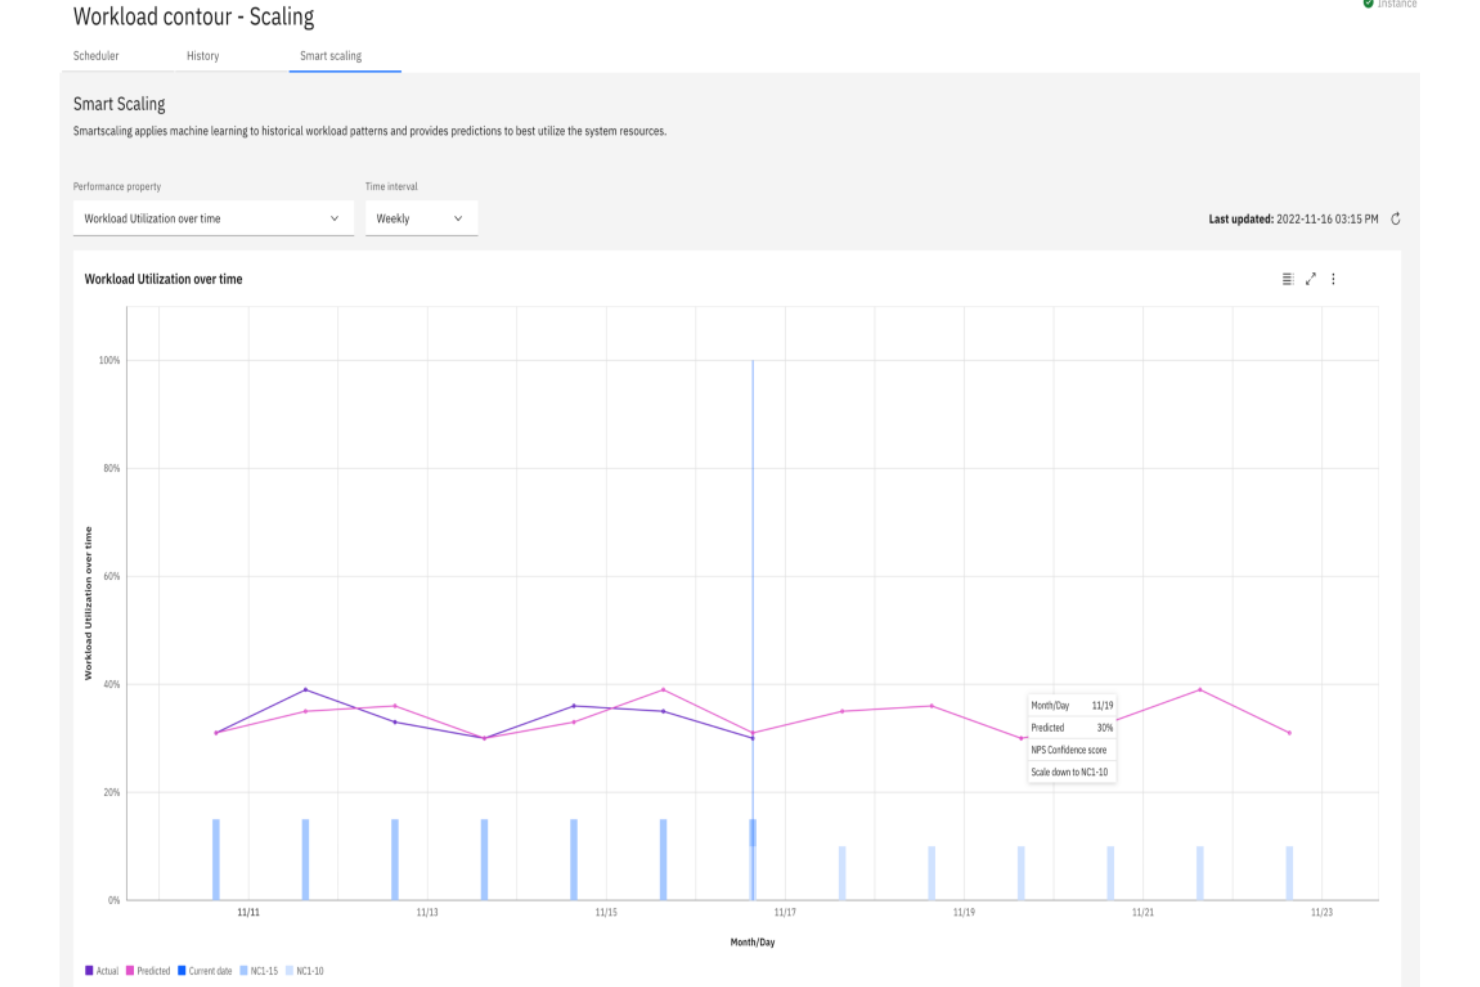Expand chart to fullscreen using diagonal arrows icon
This screenshot has width=1480, height=987.
1311,279
